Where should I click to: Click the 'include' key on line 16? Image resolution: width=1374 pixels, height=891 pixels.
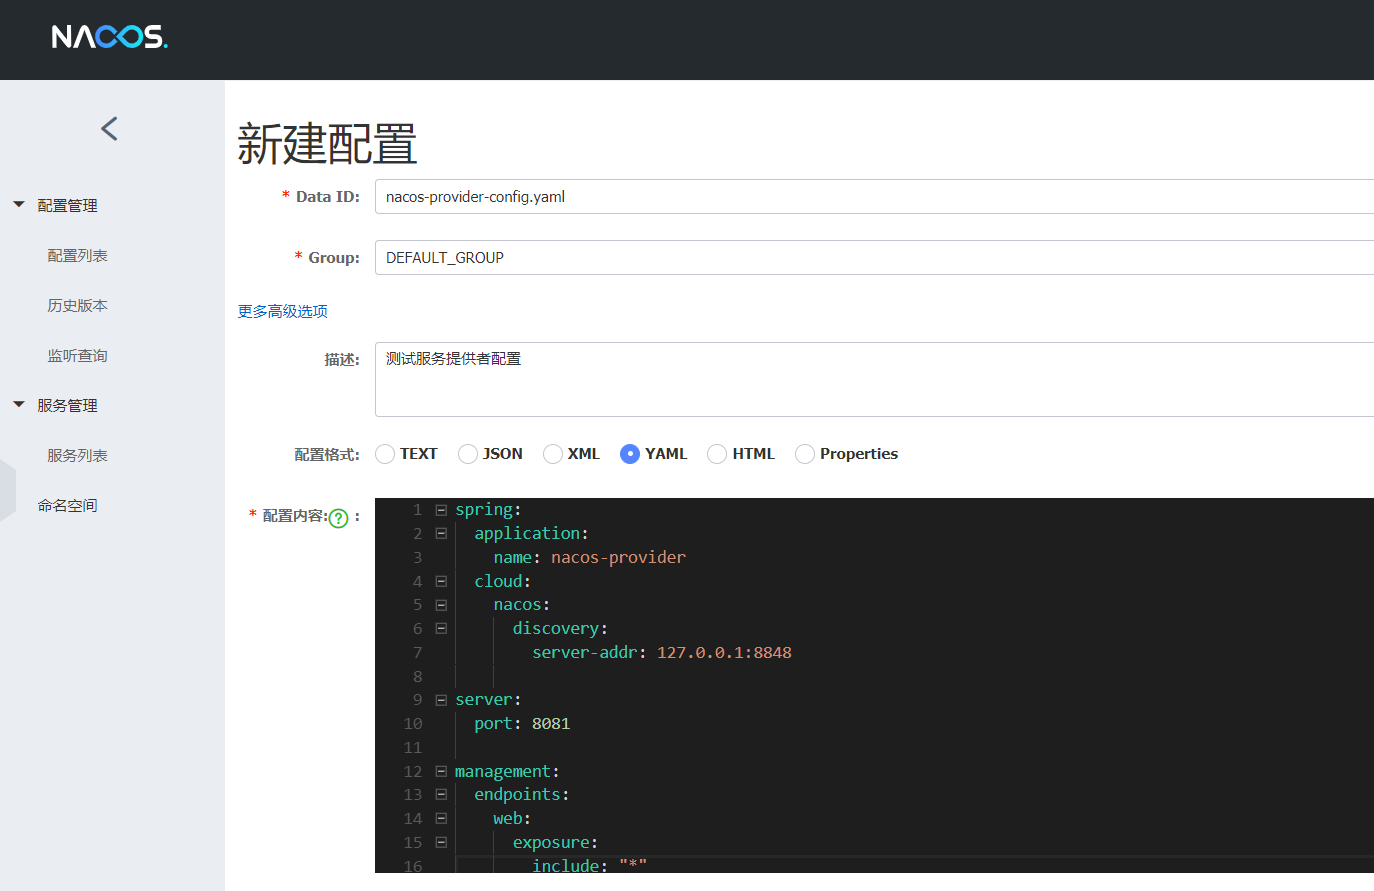click(x=566, y=866)
